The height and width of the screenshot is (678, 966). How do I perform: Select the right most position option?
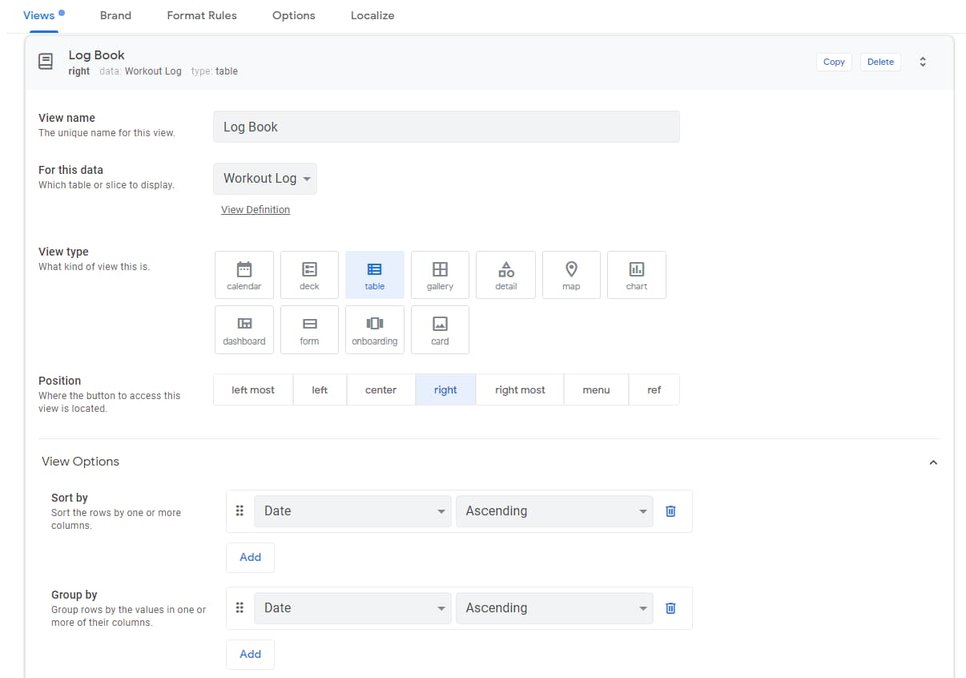(x=519, y=389)
